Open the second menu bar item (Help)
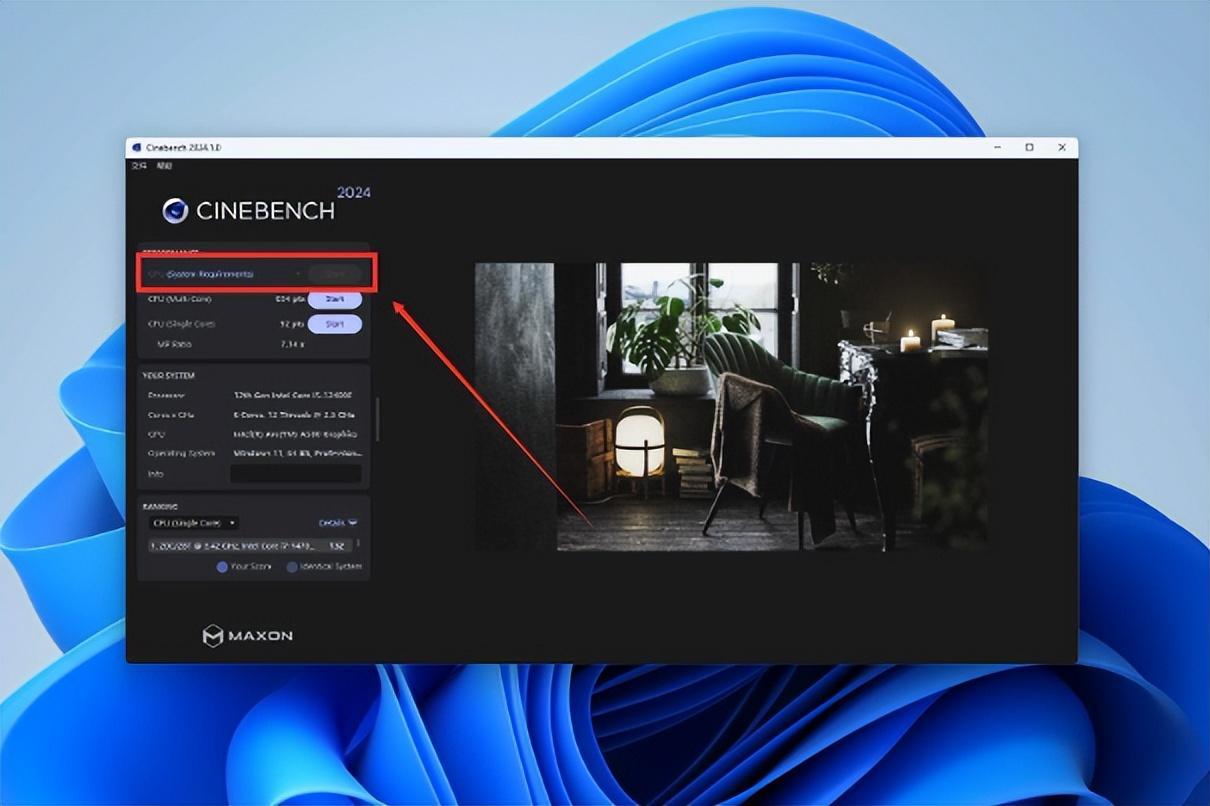Viewport: 1210px width, 806px height. pyautogui.click(x=164, y=165)
